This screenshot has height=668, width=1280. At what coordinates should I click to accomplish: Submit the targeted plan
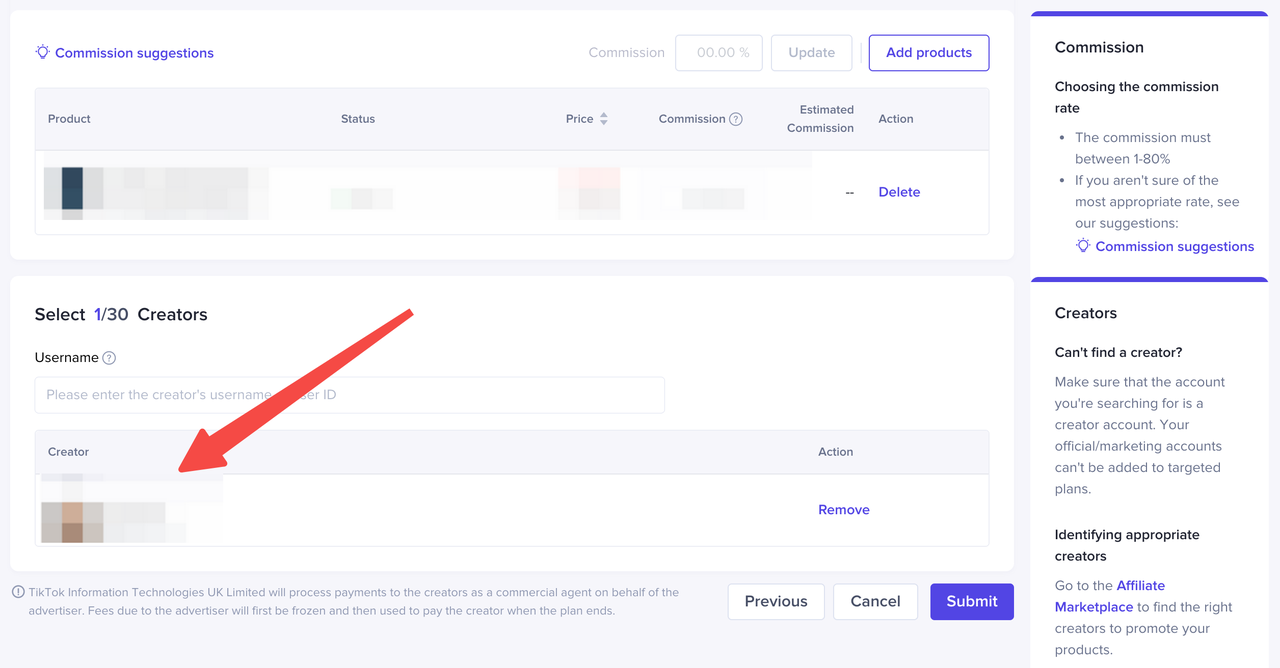971,601
